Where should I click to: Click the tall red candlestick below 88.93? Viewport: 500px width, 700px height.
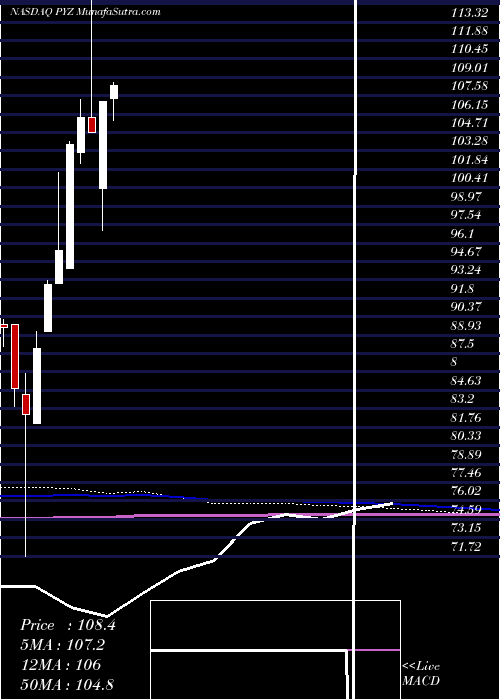(x=15, y=356)
